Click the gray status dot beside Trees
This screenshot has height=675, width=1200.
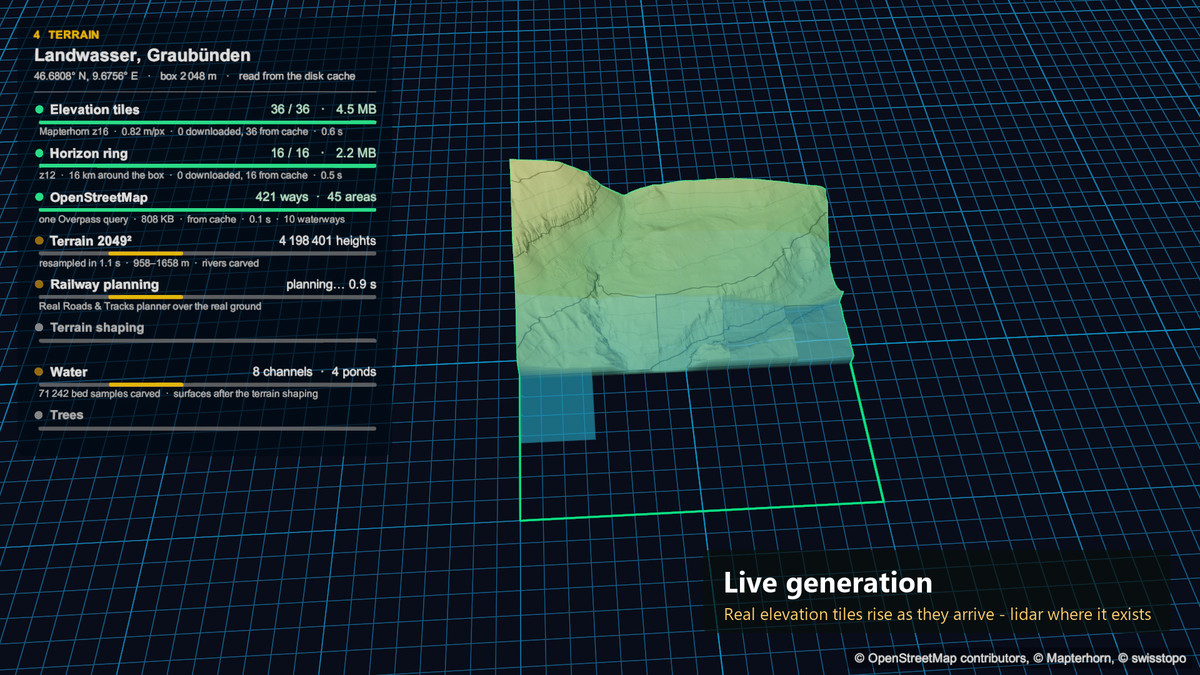coord(39,415)
